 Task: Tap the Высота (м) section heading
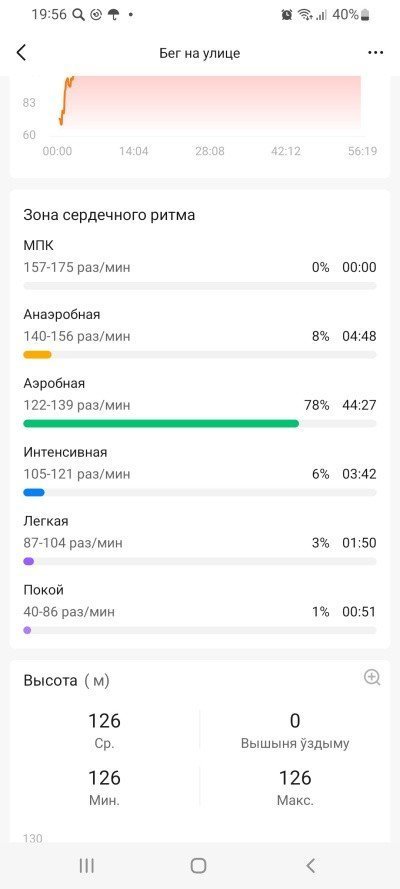pos(66,681)
